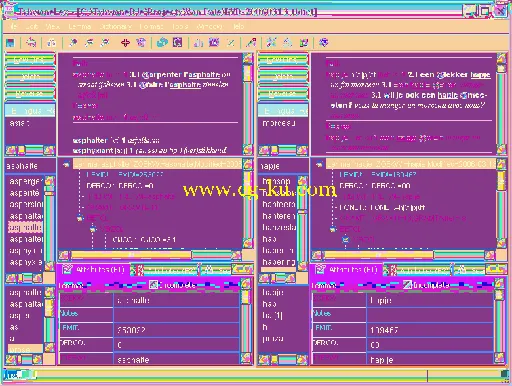Viewport: 512px width, 386px height.
Task: Click the Lemma asphalte header row in tree
Action: pyautogui.click(x=157, y=164)
